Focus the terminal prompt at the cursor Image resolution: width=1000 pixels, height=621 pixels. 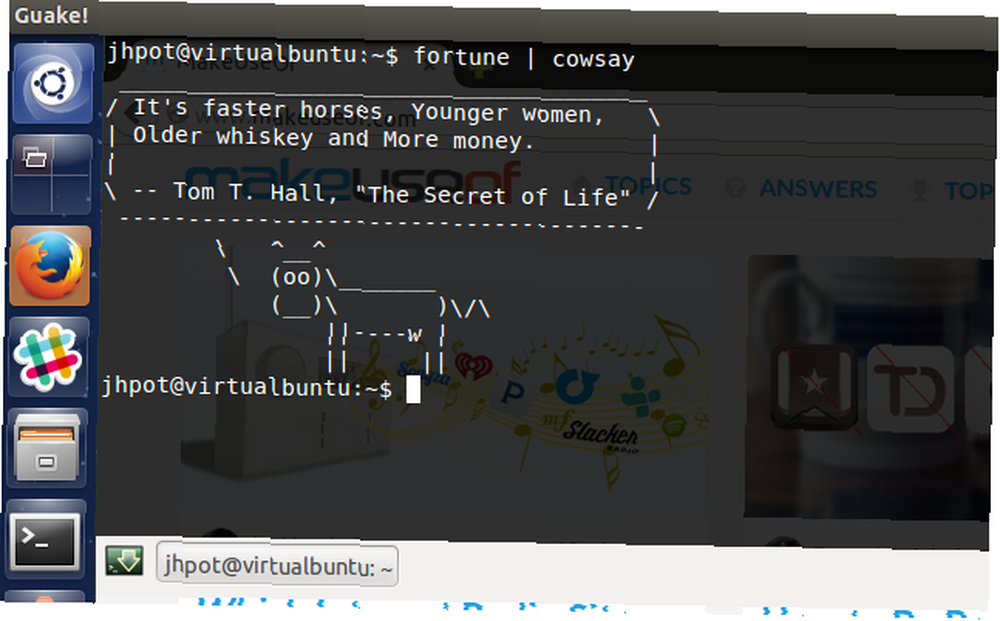[x=413, y=389]
